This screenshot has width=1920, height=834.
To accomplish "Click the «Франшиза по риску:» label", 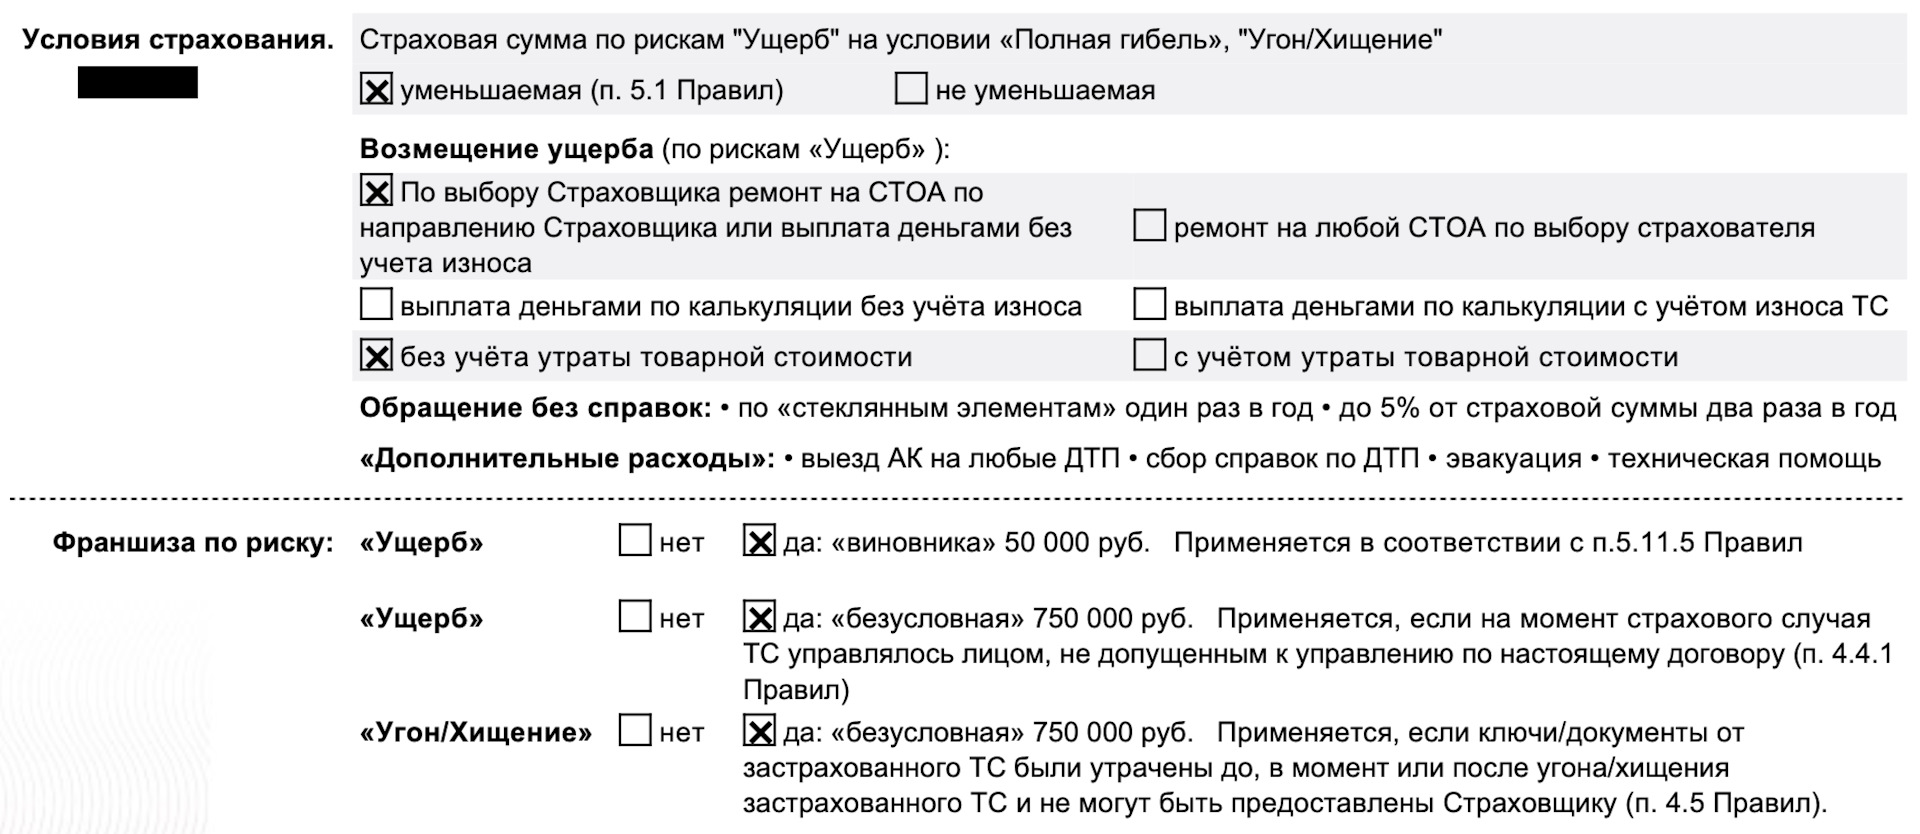I will pos(192,543).
